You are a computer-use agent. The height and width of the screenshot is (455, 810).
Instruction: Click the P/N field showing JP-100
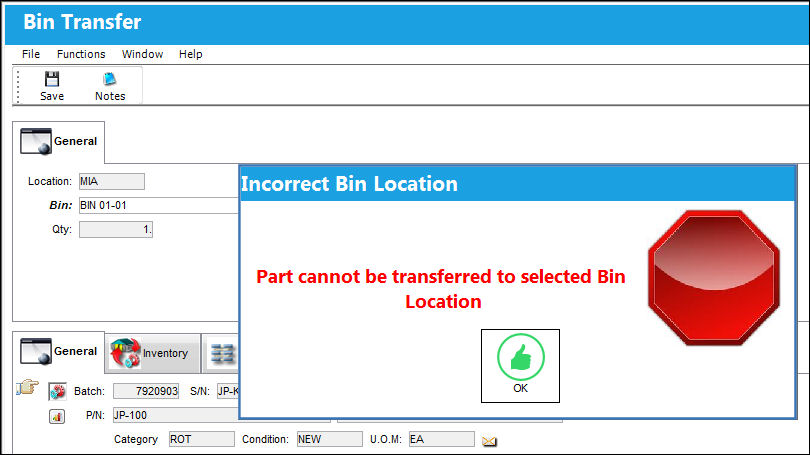176,415
